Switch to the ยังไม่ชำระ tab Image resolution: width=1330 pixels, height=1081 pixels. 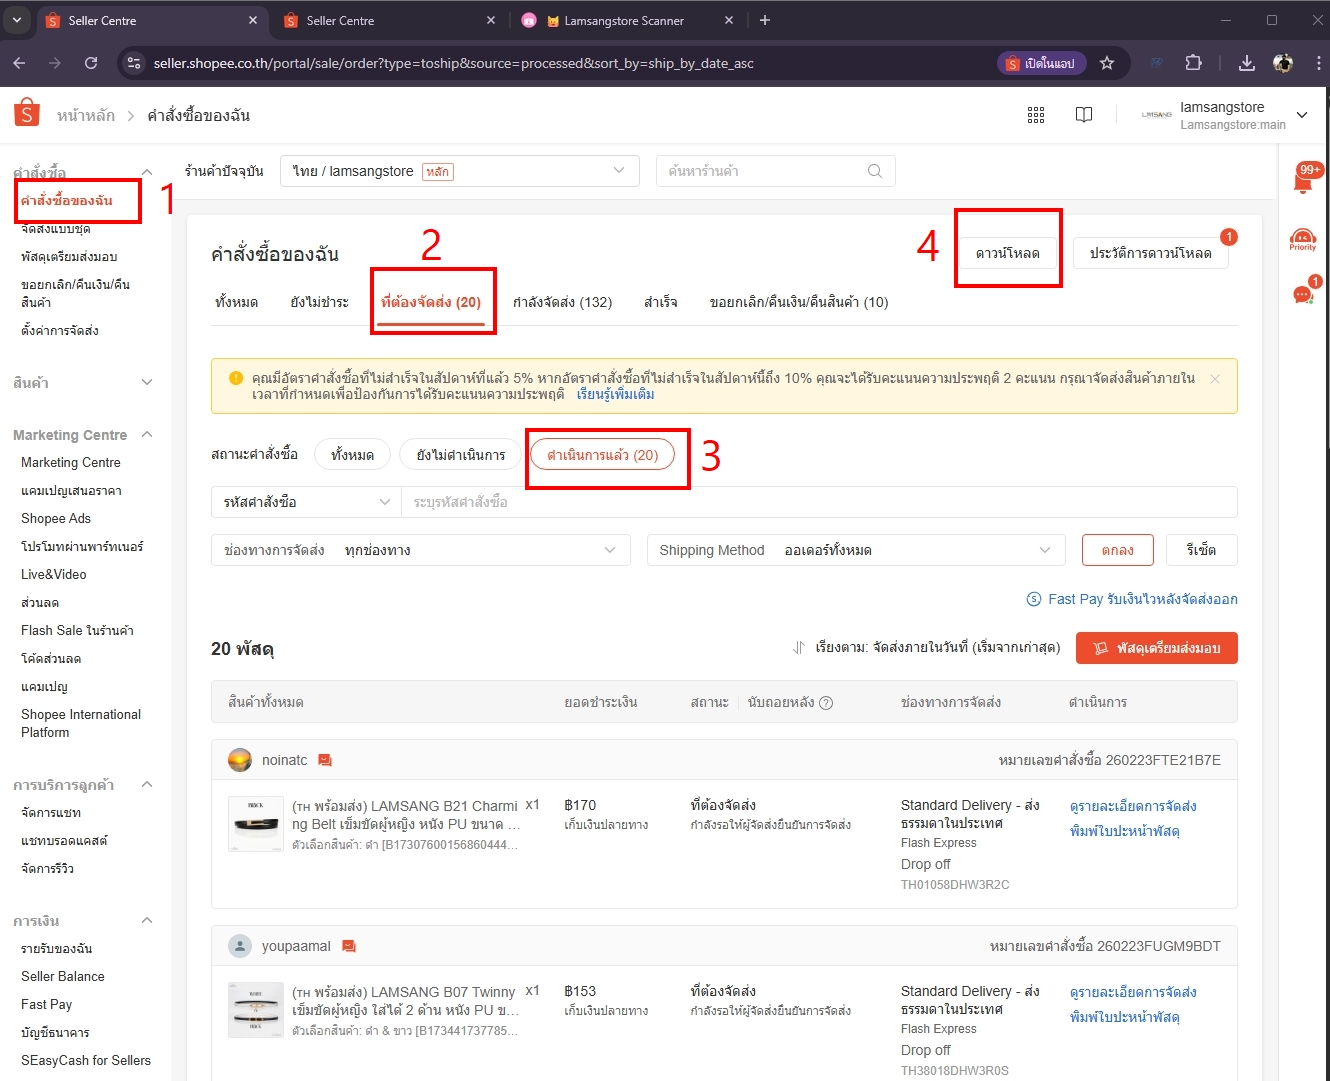[319, 302]
